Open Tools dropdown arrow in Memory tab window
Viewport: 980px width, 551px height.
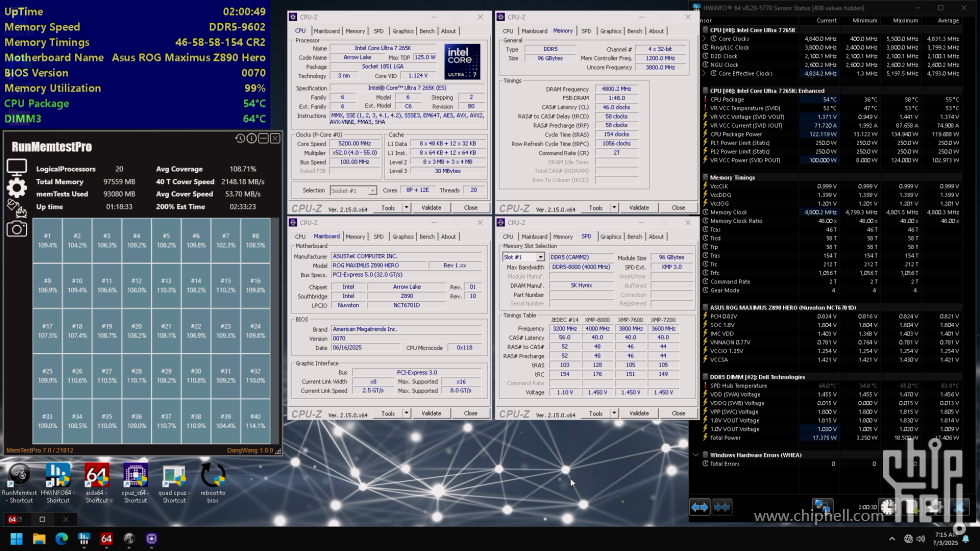coord(614,207)
